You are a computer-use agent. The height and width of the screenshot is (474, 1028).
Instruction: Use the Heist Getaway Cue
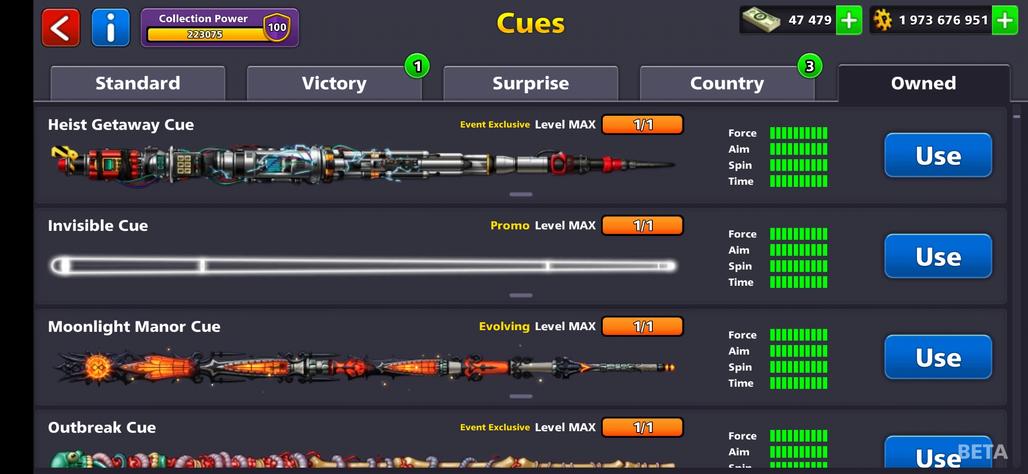[x=938, y=155]
